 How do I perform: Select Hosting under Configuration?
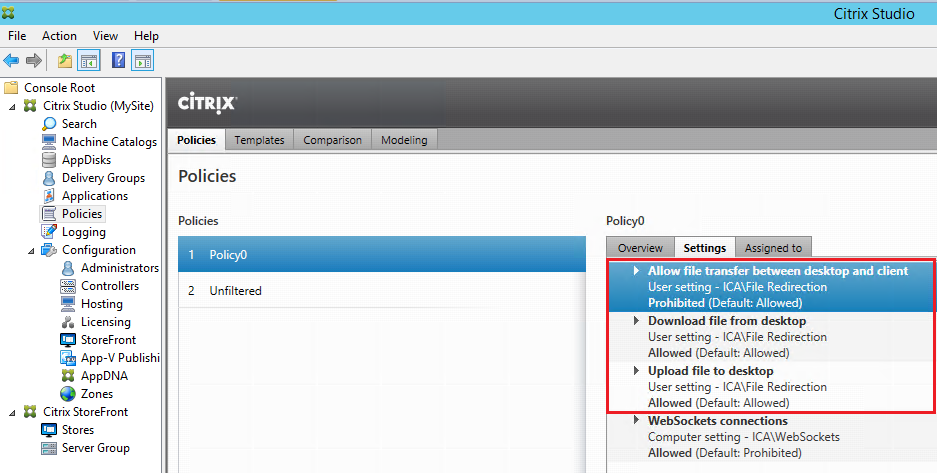coord(102,304)
